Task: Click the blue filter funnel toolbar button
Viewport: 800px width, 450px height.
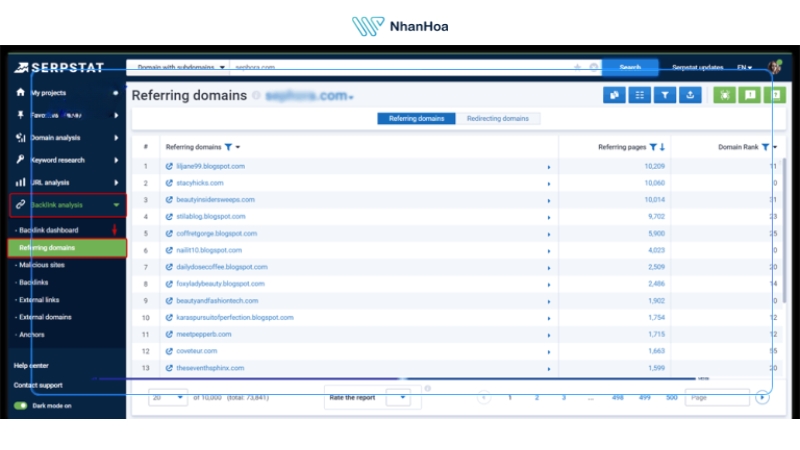Action: pos(665,95)
